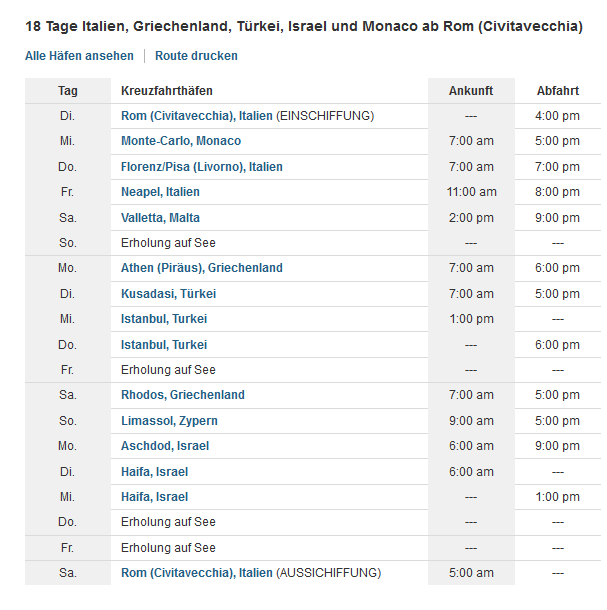Viewport: 607px width, 610px height.
Task: Open the Rom (Civitavecchia) embarkation port link
Action: pyautogui.click(x=197, y=116)
